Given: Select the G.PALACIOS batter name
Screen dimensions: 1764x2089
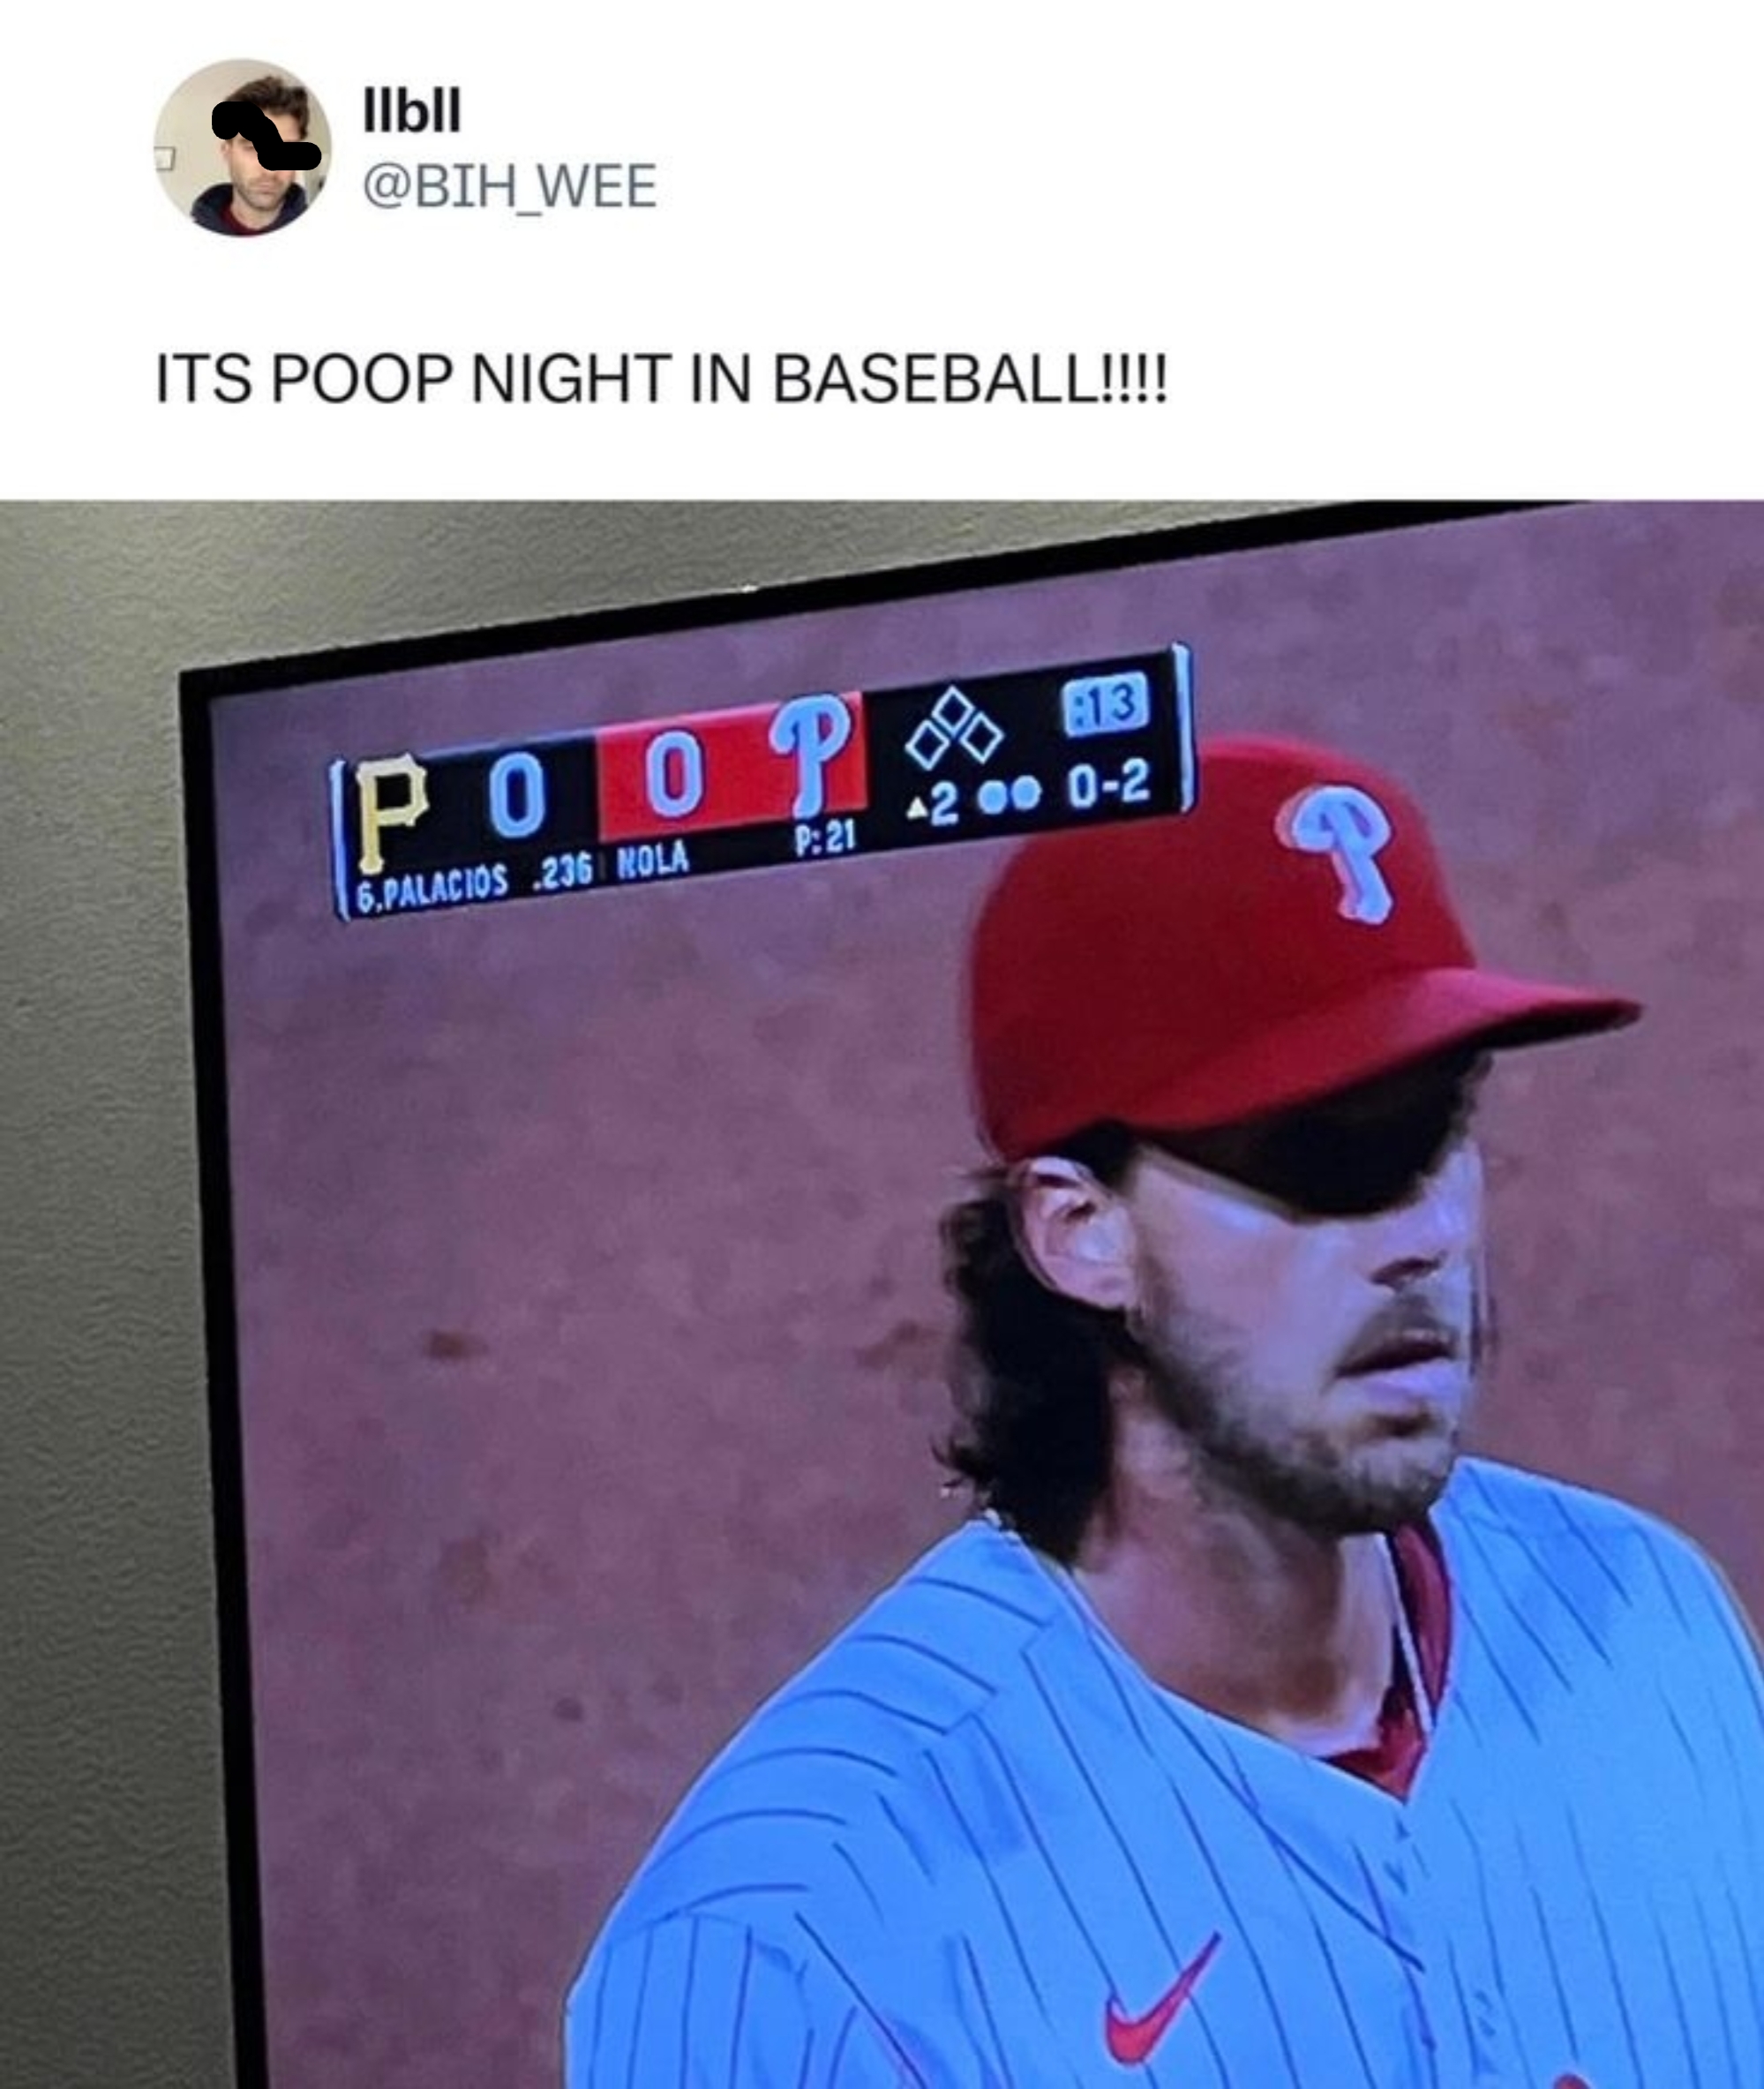Looking at the screenshot, I should tap(432, 888).
